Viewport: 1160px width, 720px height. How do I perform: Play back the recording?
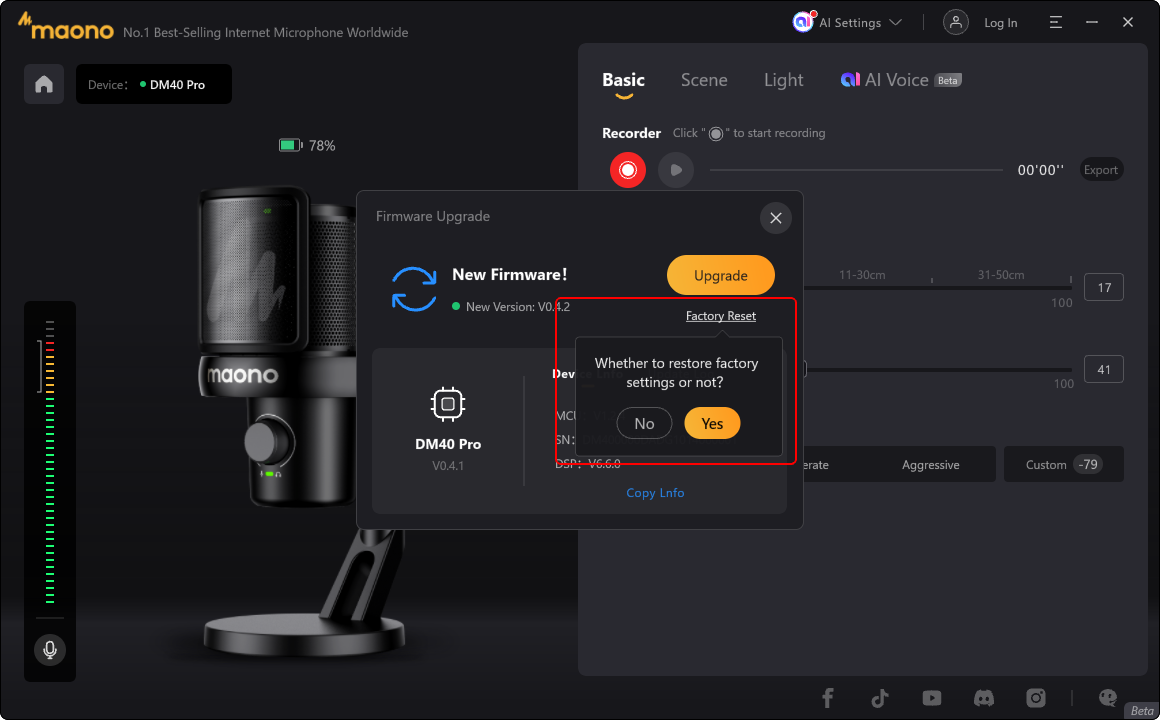click(675, 170)
